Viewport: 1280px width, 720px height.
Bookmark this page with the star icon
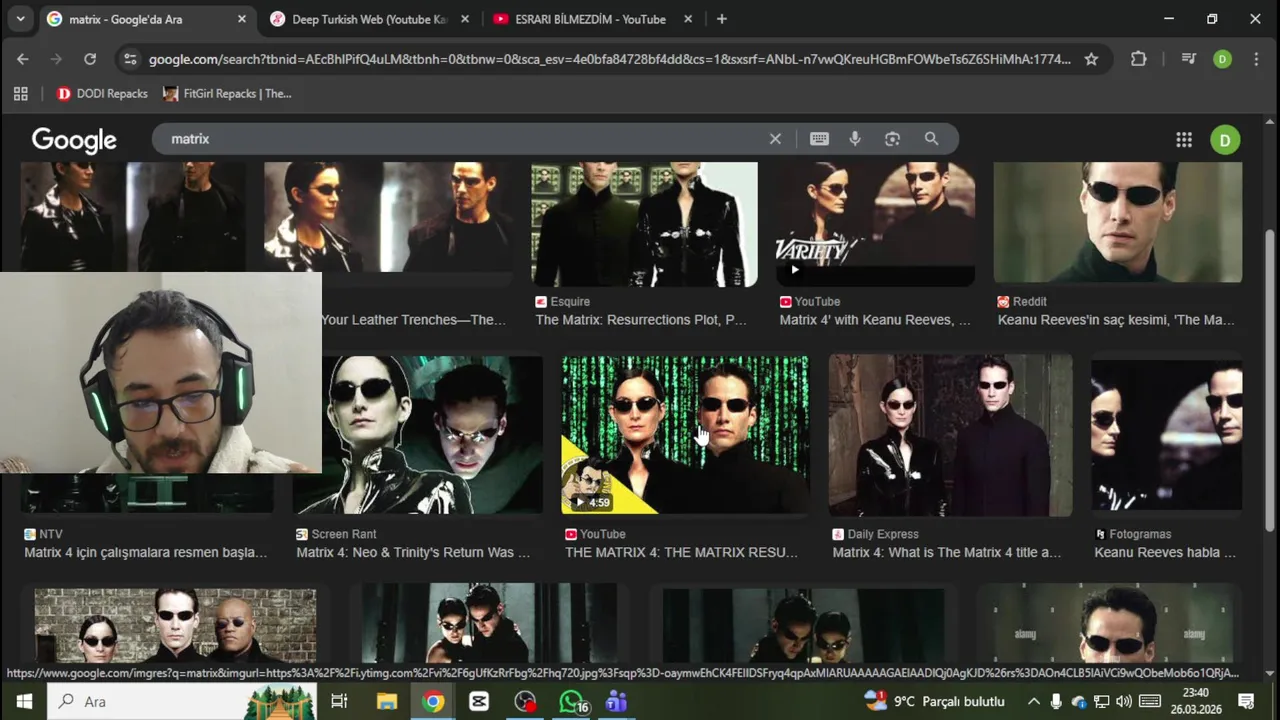[1091, 59]
